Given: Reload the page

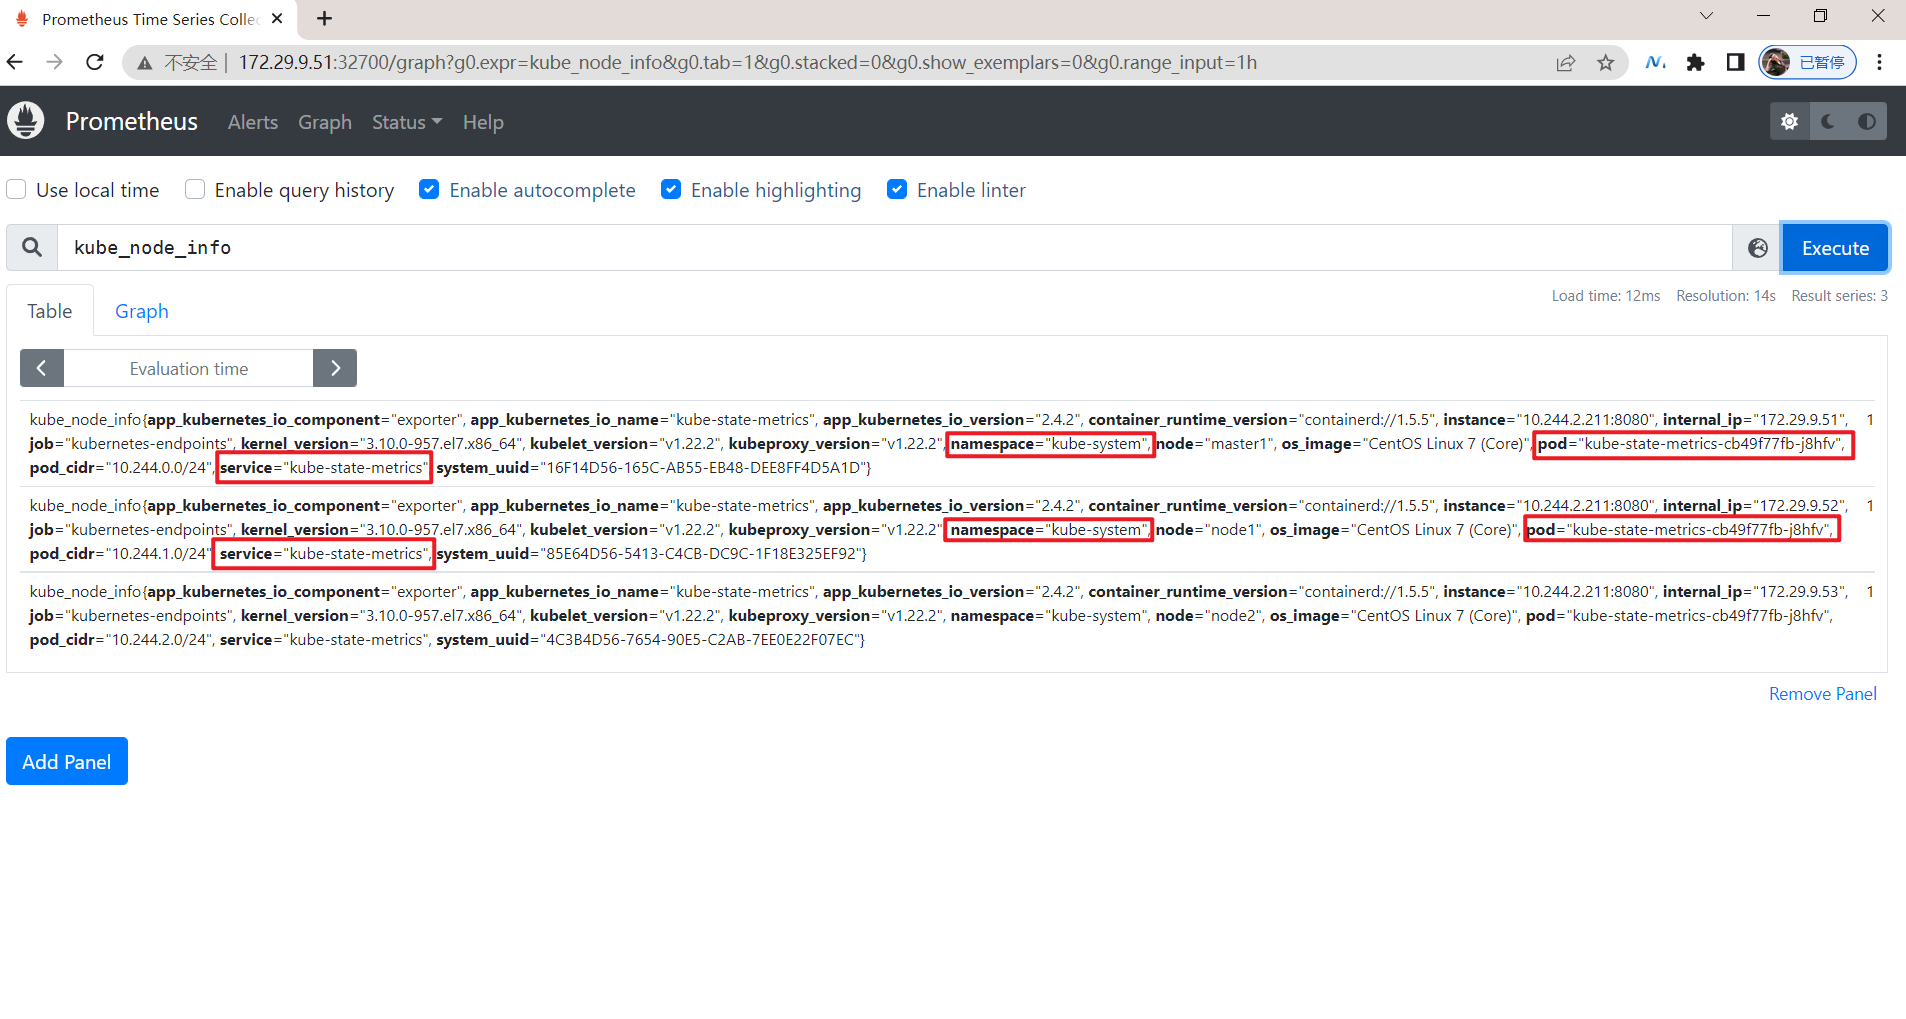Looking at the screenshot, I should point(95,62).
